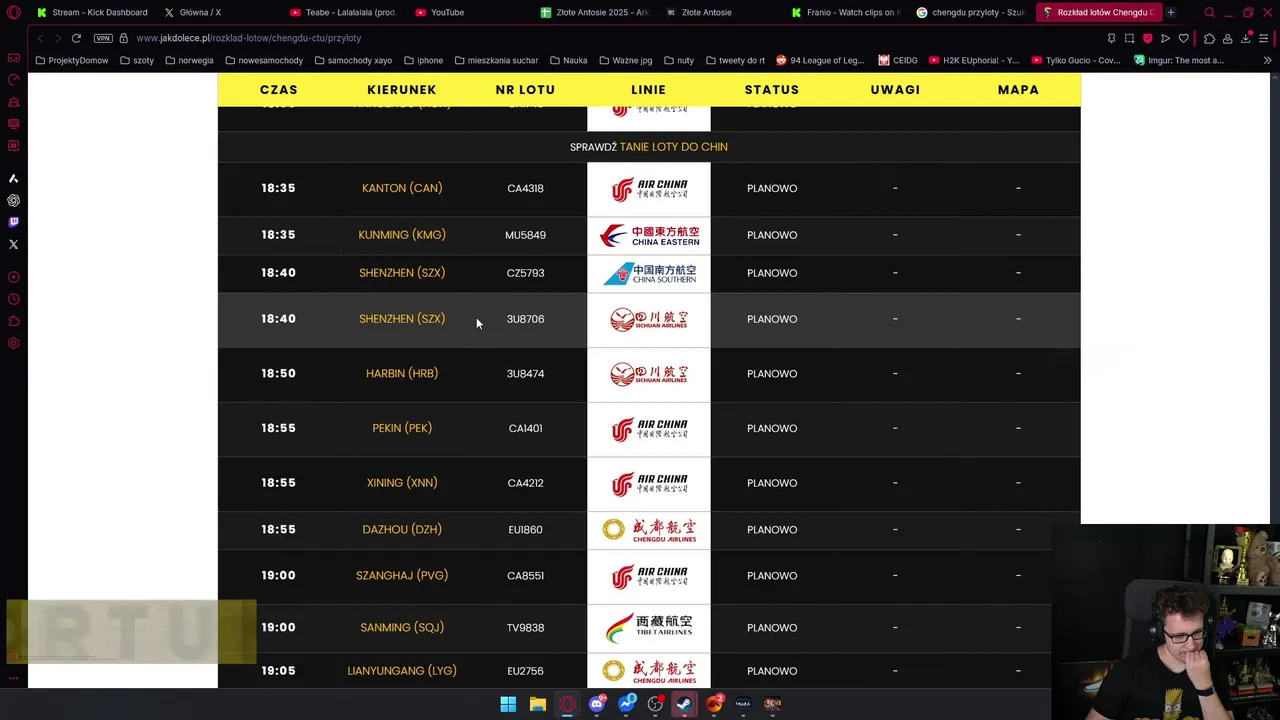The image size is (1280, 720).
Task: Open toolbar Extensions cube icon
Action: click(x=1209, y=38)
